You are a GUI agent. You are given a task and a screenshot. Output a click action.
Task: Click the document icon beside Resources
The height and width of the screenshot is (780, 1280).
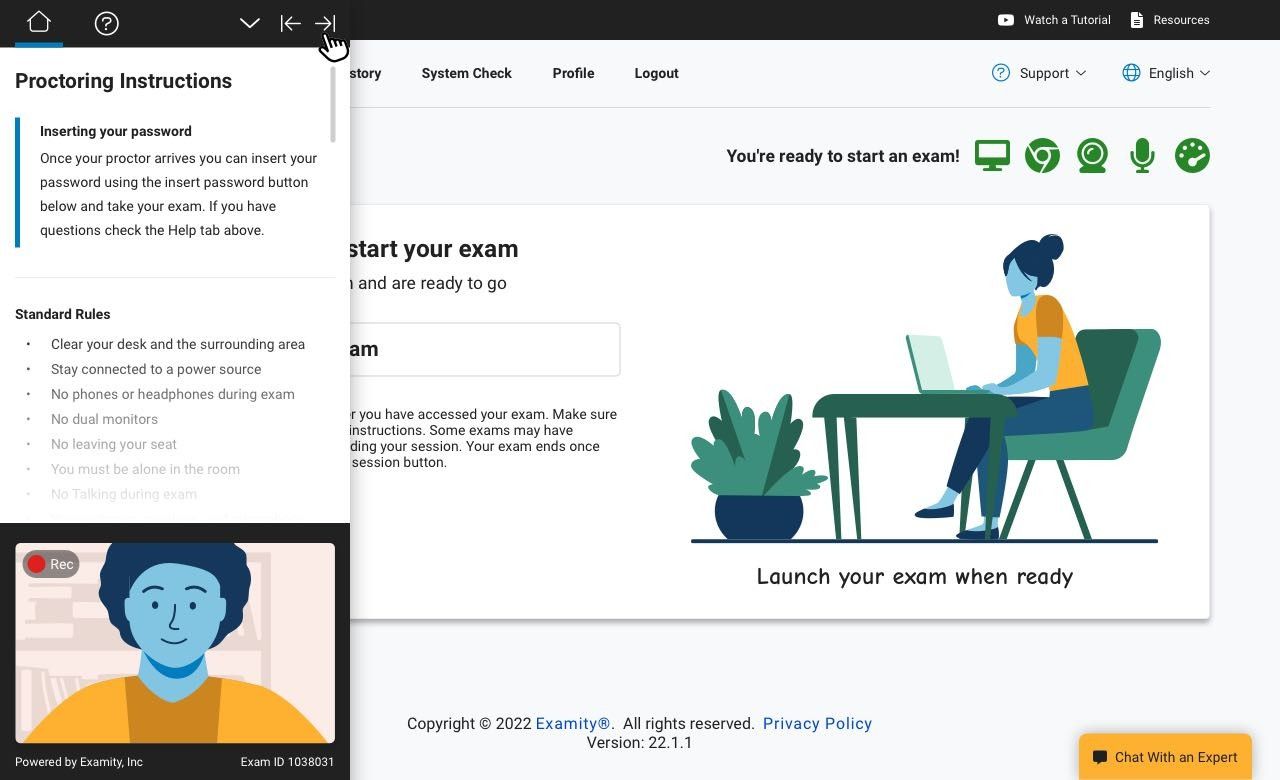(1137, 20)
